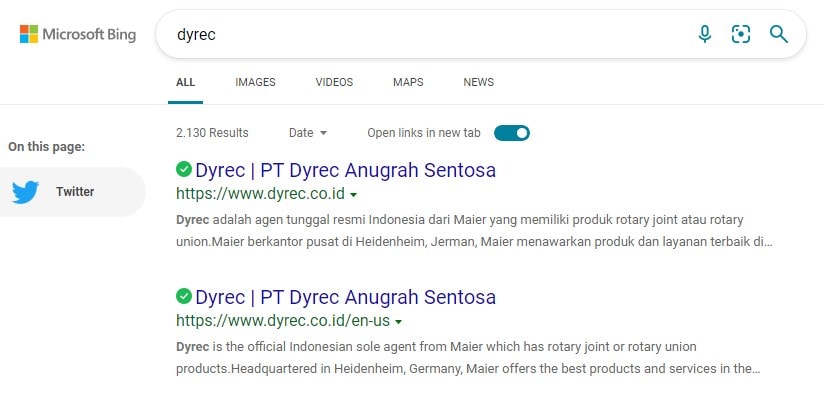Viewport: 824px width, 413px height.
Task: Jump to Twitter section in sidebar
Action: (74, 192)
